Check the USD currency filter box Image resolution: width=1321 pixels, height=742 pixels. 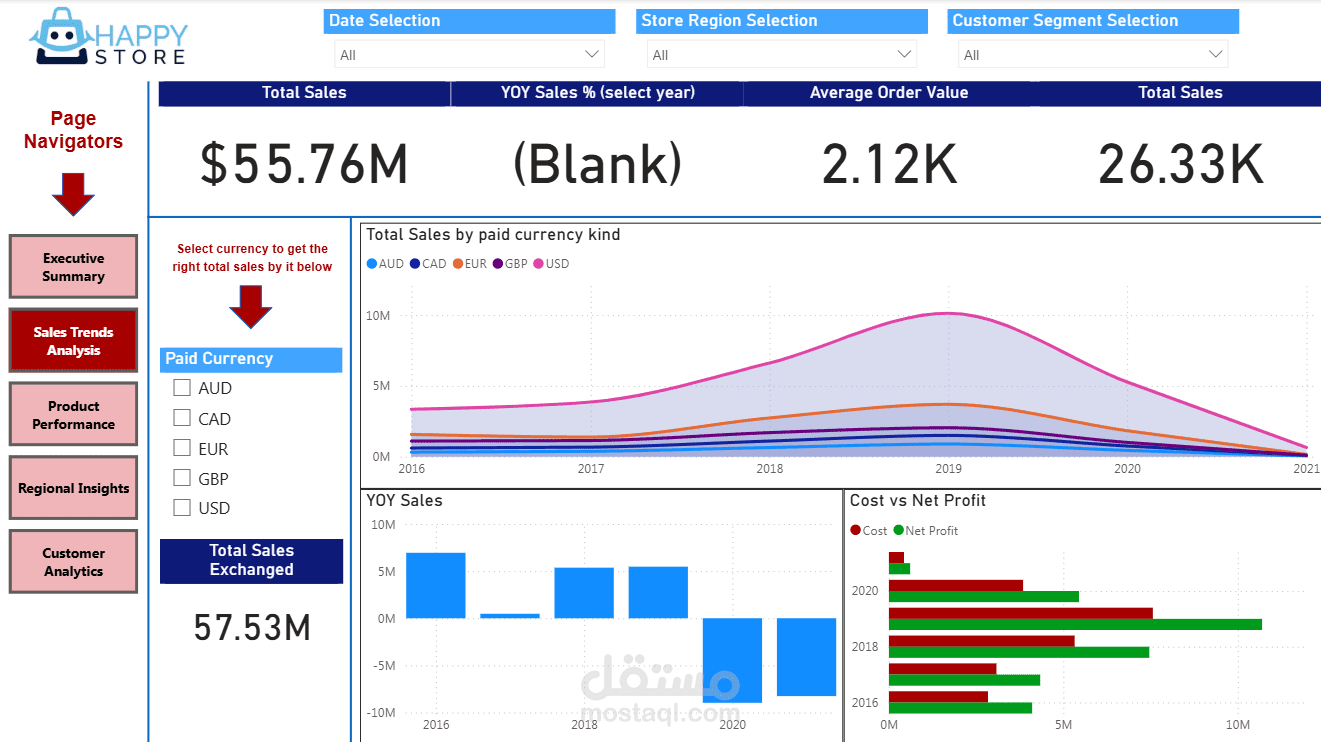coord(182,507)
